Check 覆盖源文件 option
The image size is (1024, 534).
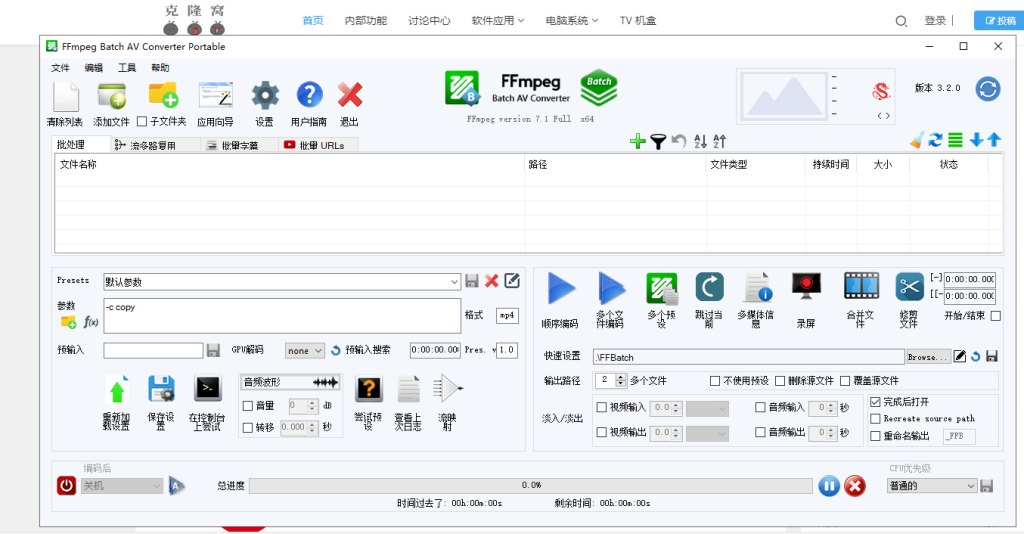845,381
